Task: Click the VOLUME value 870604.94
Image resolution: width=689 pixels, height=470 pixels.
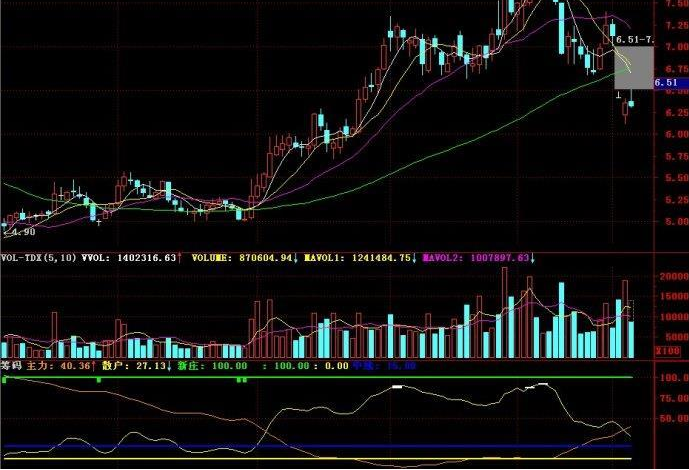Action: [x=265, y=258]
